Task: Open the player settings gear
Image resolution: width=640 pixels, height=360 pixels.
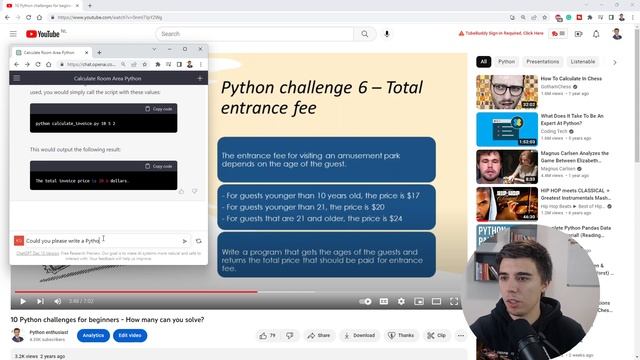Action: click(x=401, y=301)
